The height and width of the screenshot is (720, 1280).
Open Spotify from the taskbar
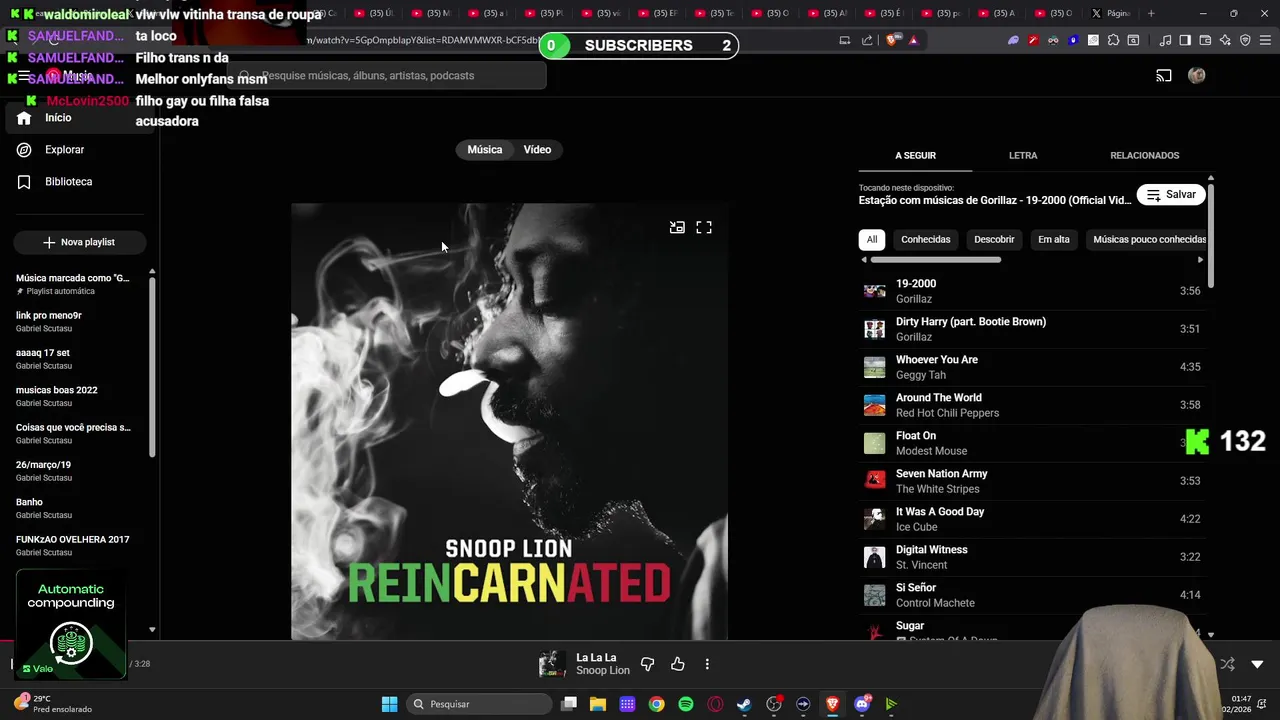tap(686, 704)
